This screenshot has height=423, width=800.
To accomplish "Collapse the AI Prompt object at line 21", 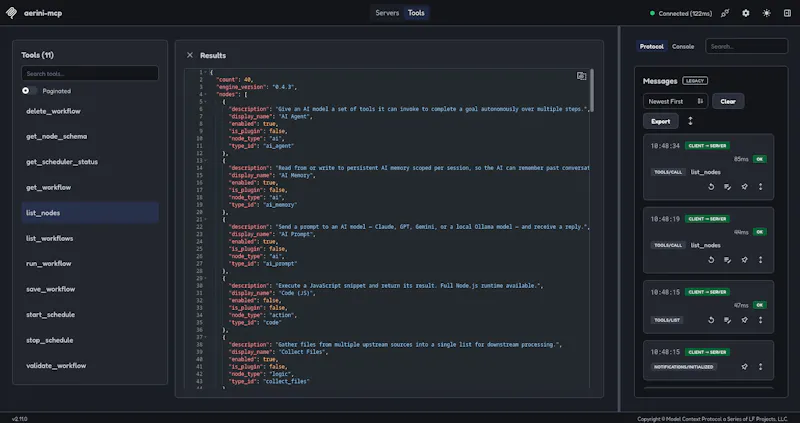I will [206, 219].
